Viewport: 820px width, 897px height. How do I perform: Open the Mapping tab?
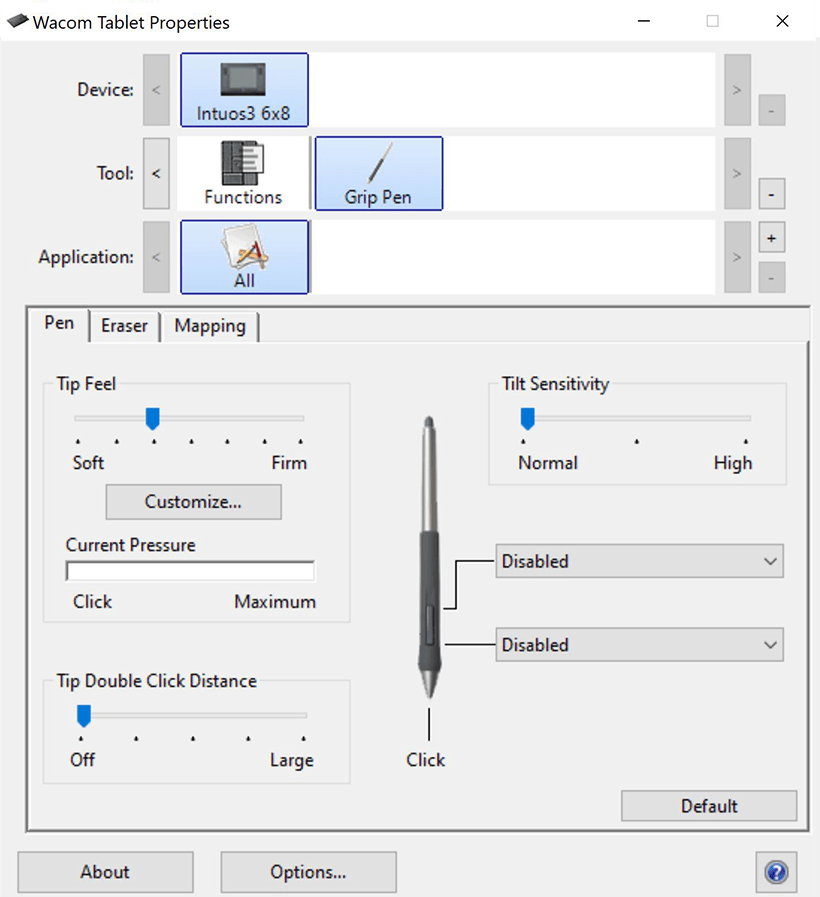tap(210, 326)
